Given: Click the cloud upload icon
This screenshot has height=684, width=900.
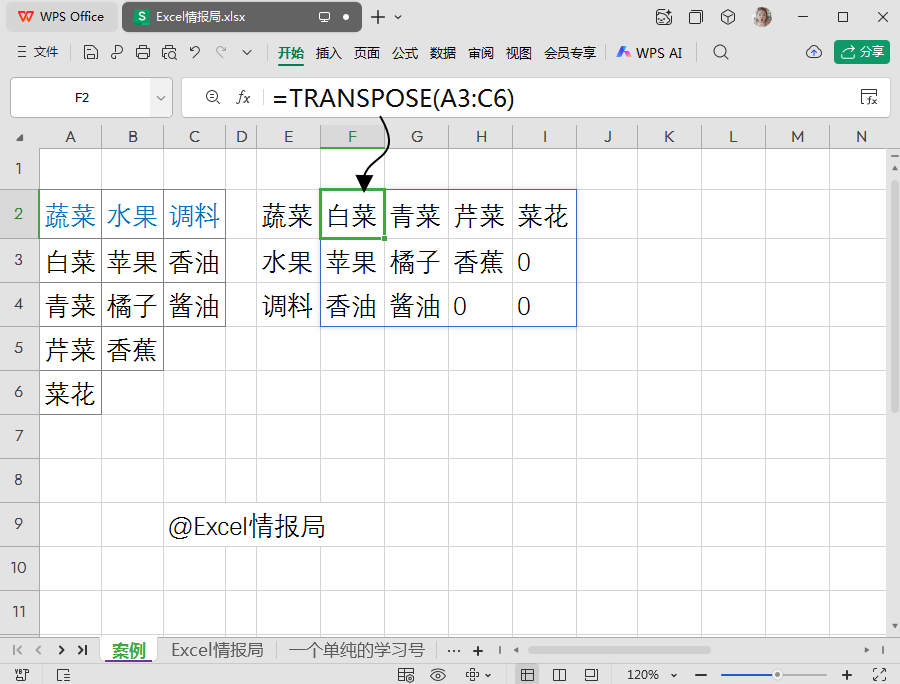Looking at the screenshot, I should pyautogui.click(x=813, y=52).
